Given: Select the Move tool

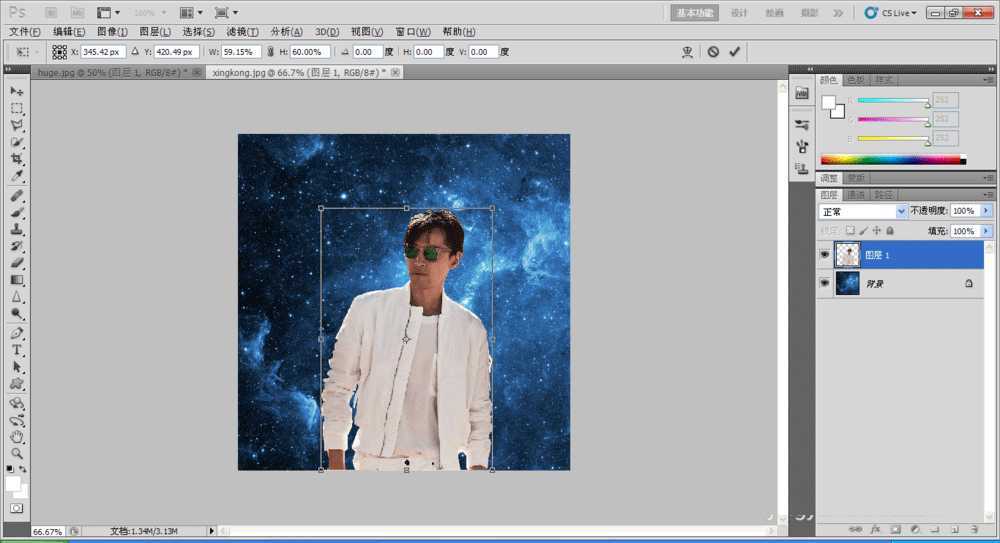Looking at the screenshot, I should [17, 91].
